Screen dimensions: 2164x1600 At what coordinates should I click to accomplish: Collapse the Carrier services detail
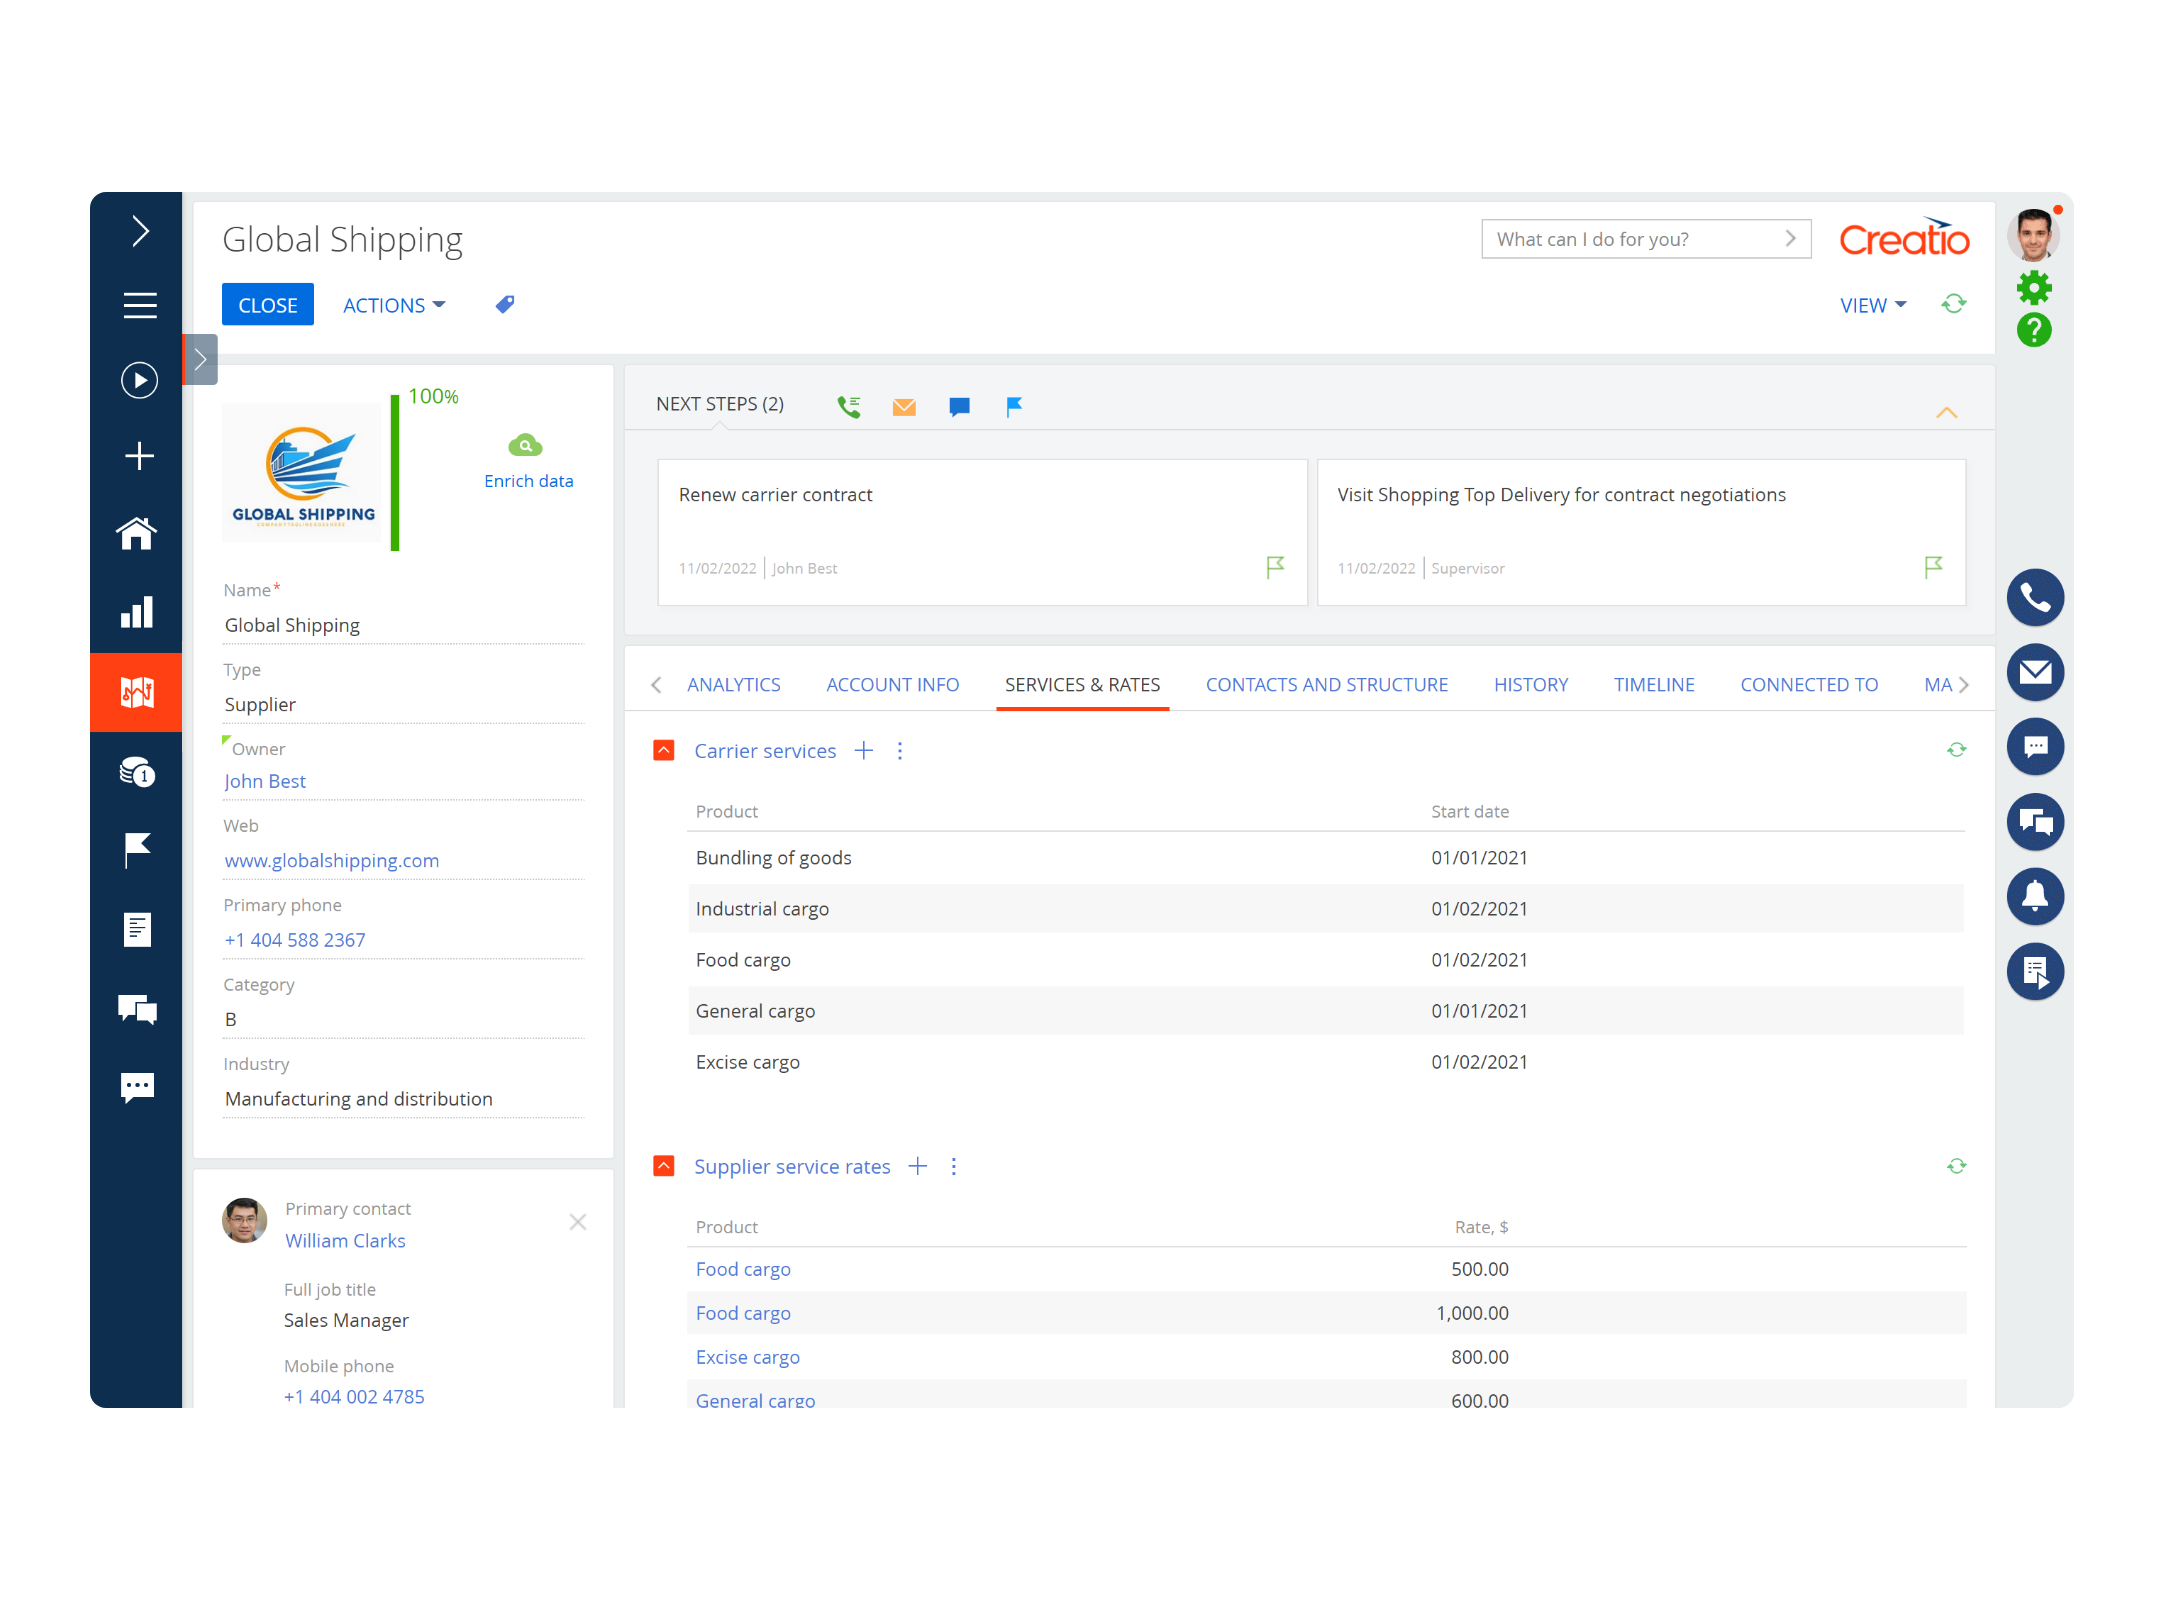click(x=664, y=751)
